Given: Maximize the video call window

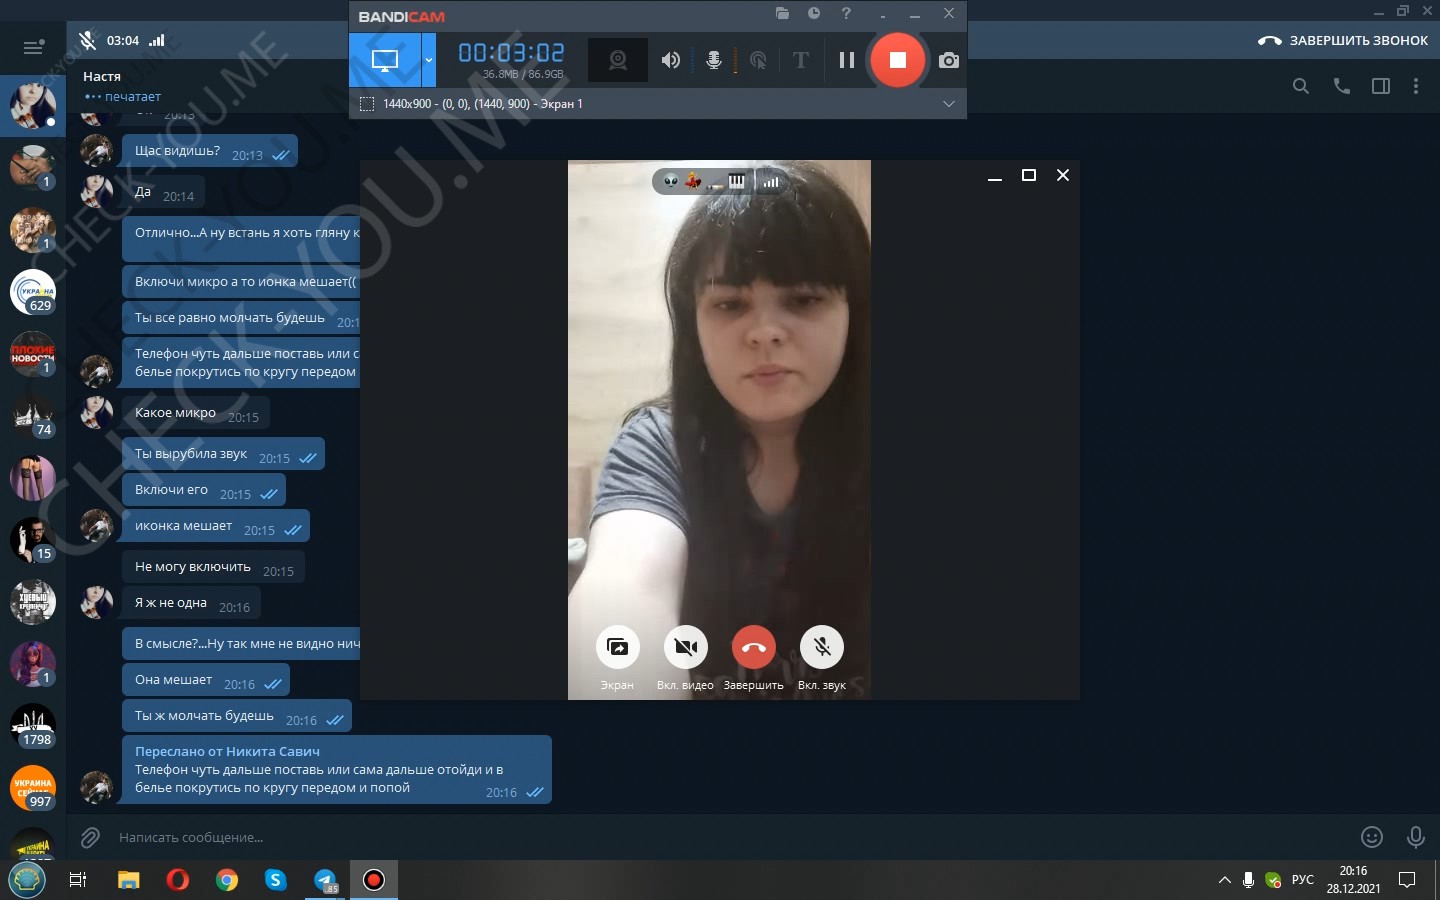Looking at the screenshot, I should pos(1028,175).
